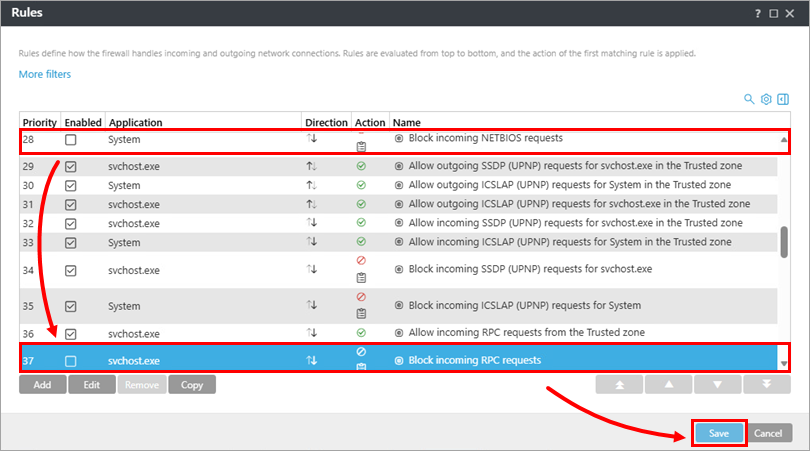810x451 pixels.
Task: Click the Remove button
Action: 142,385
